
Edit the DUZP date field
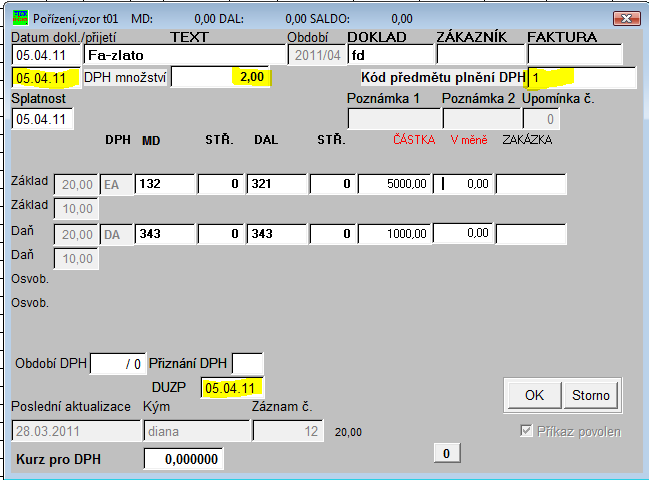point(232,388)
